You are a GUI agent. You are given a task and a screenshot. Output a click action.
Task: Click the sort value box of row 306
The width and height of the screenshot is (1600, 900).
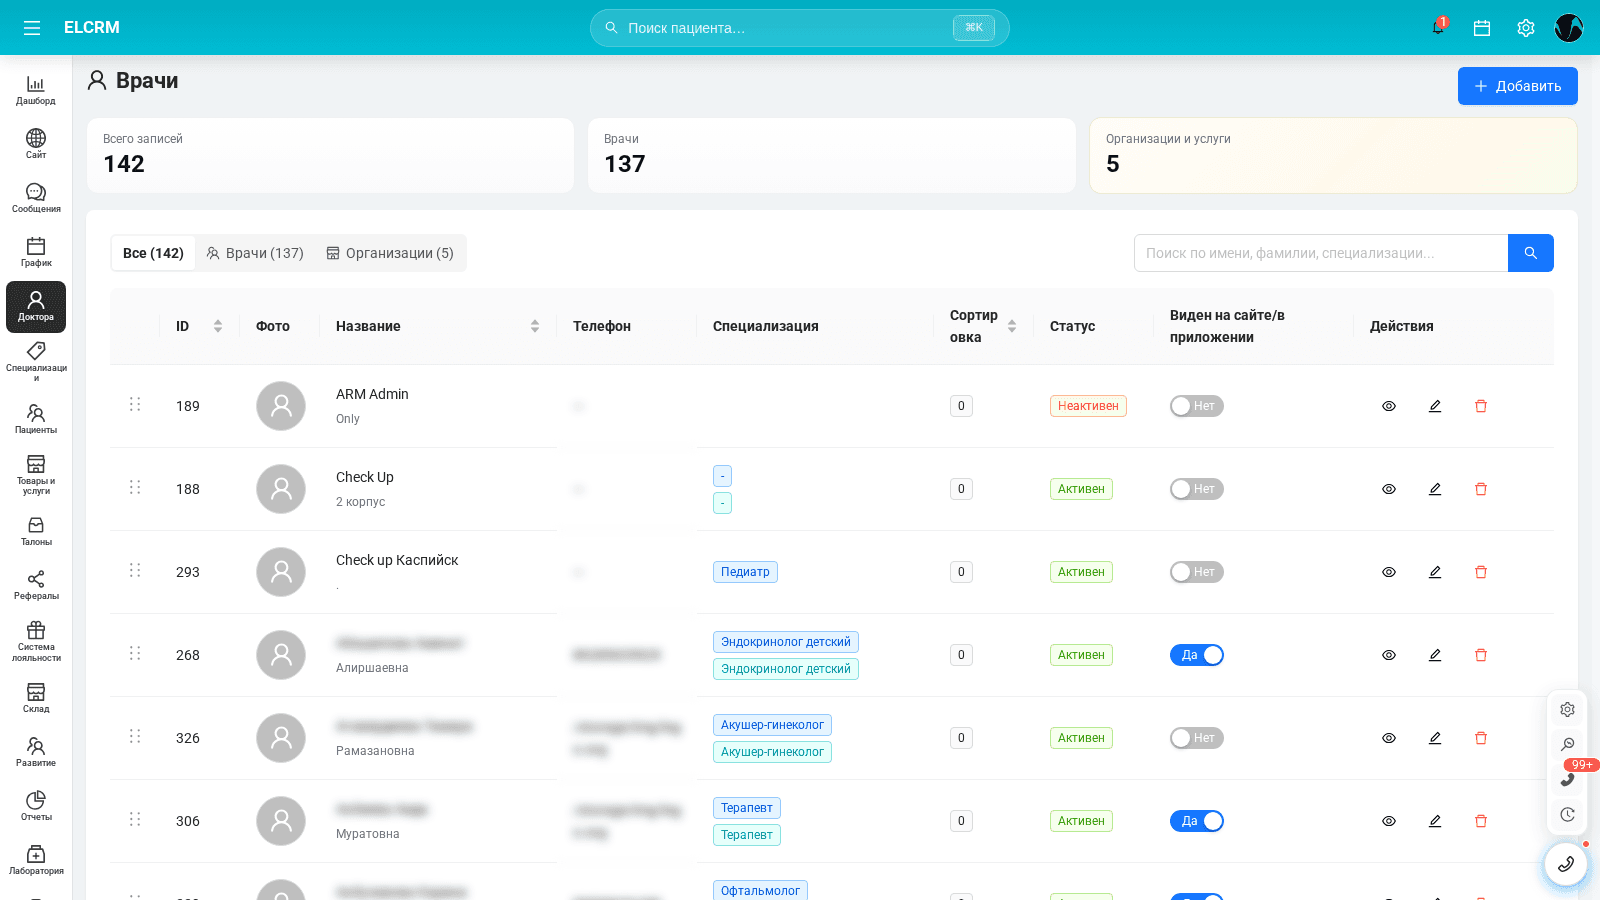[x=961, y=821]
